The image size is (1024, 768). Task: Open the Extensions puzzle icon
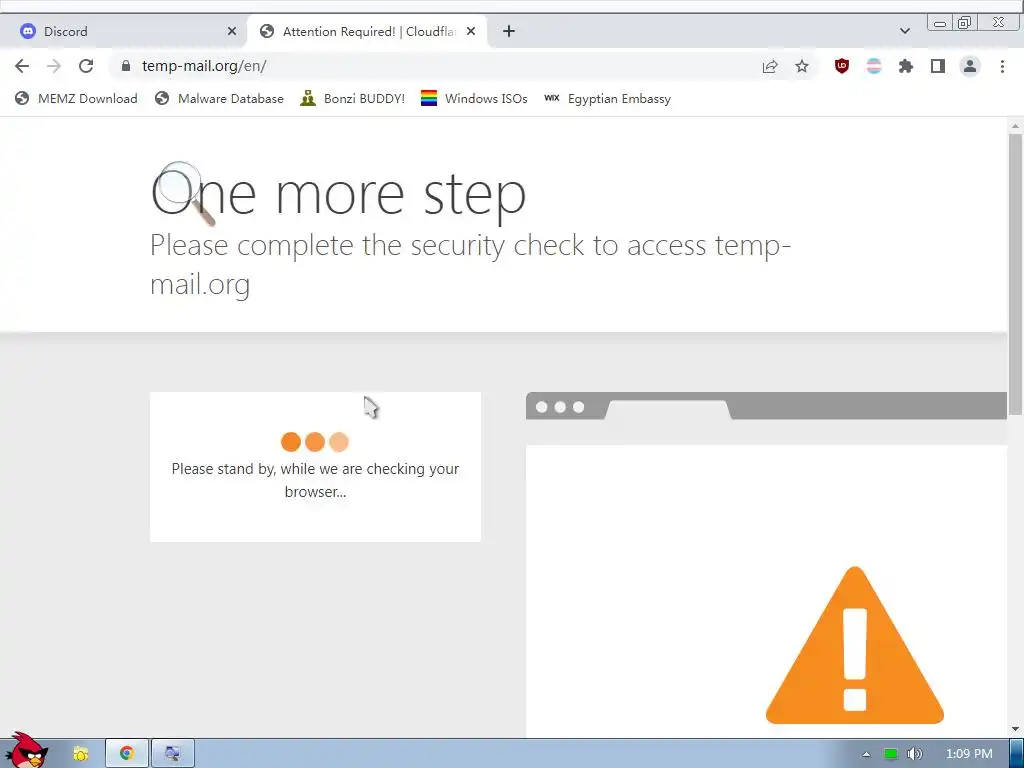point(906,66)
